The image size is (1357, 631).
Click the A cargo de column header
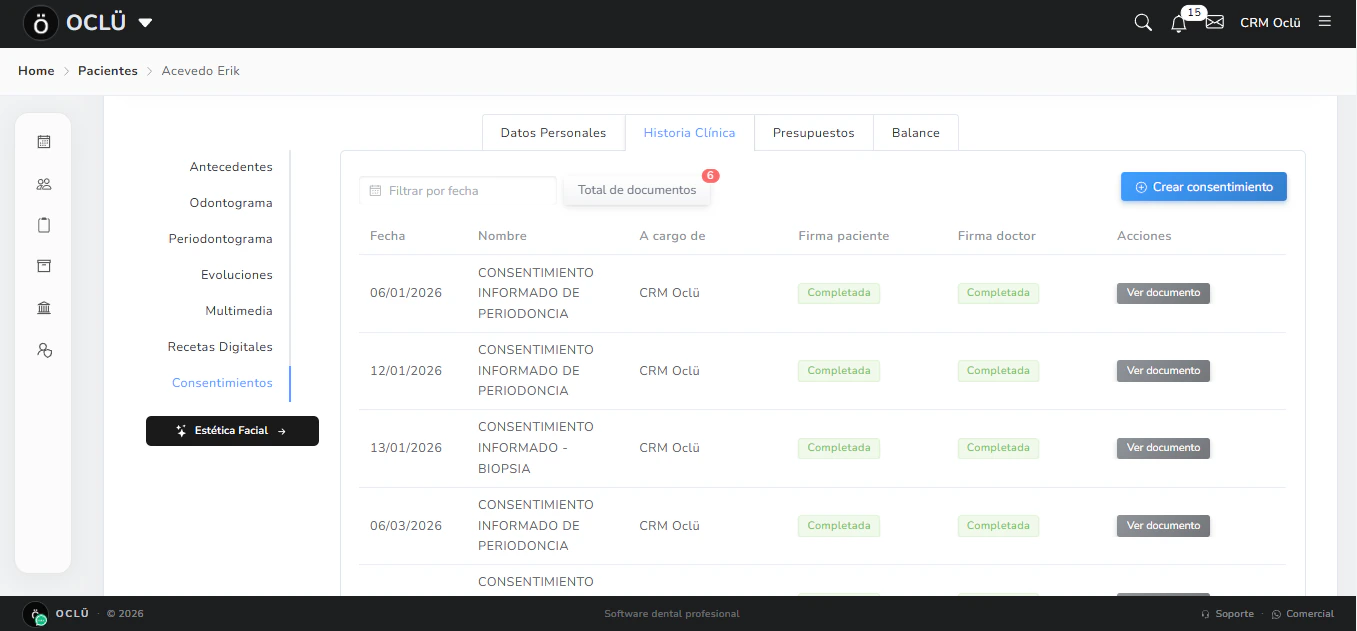click(x=673, y=236)
